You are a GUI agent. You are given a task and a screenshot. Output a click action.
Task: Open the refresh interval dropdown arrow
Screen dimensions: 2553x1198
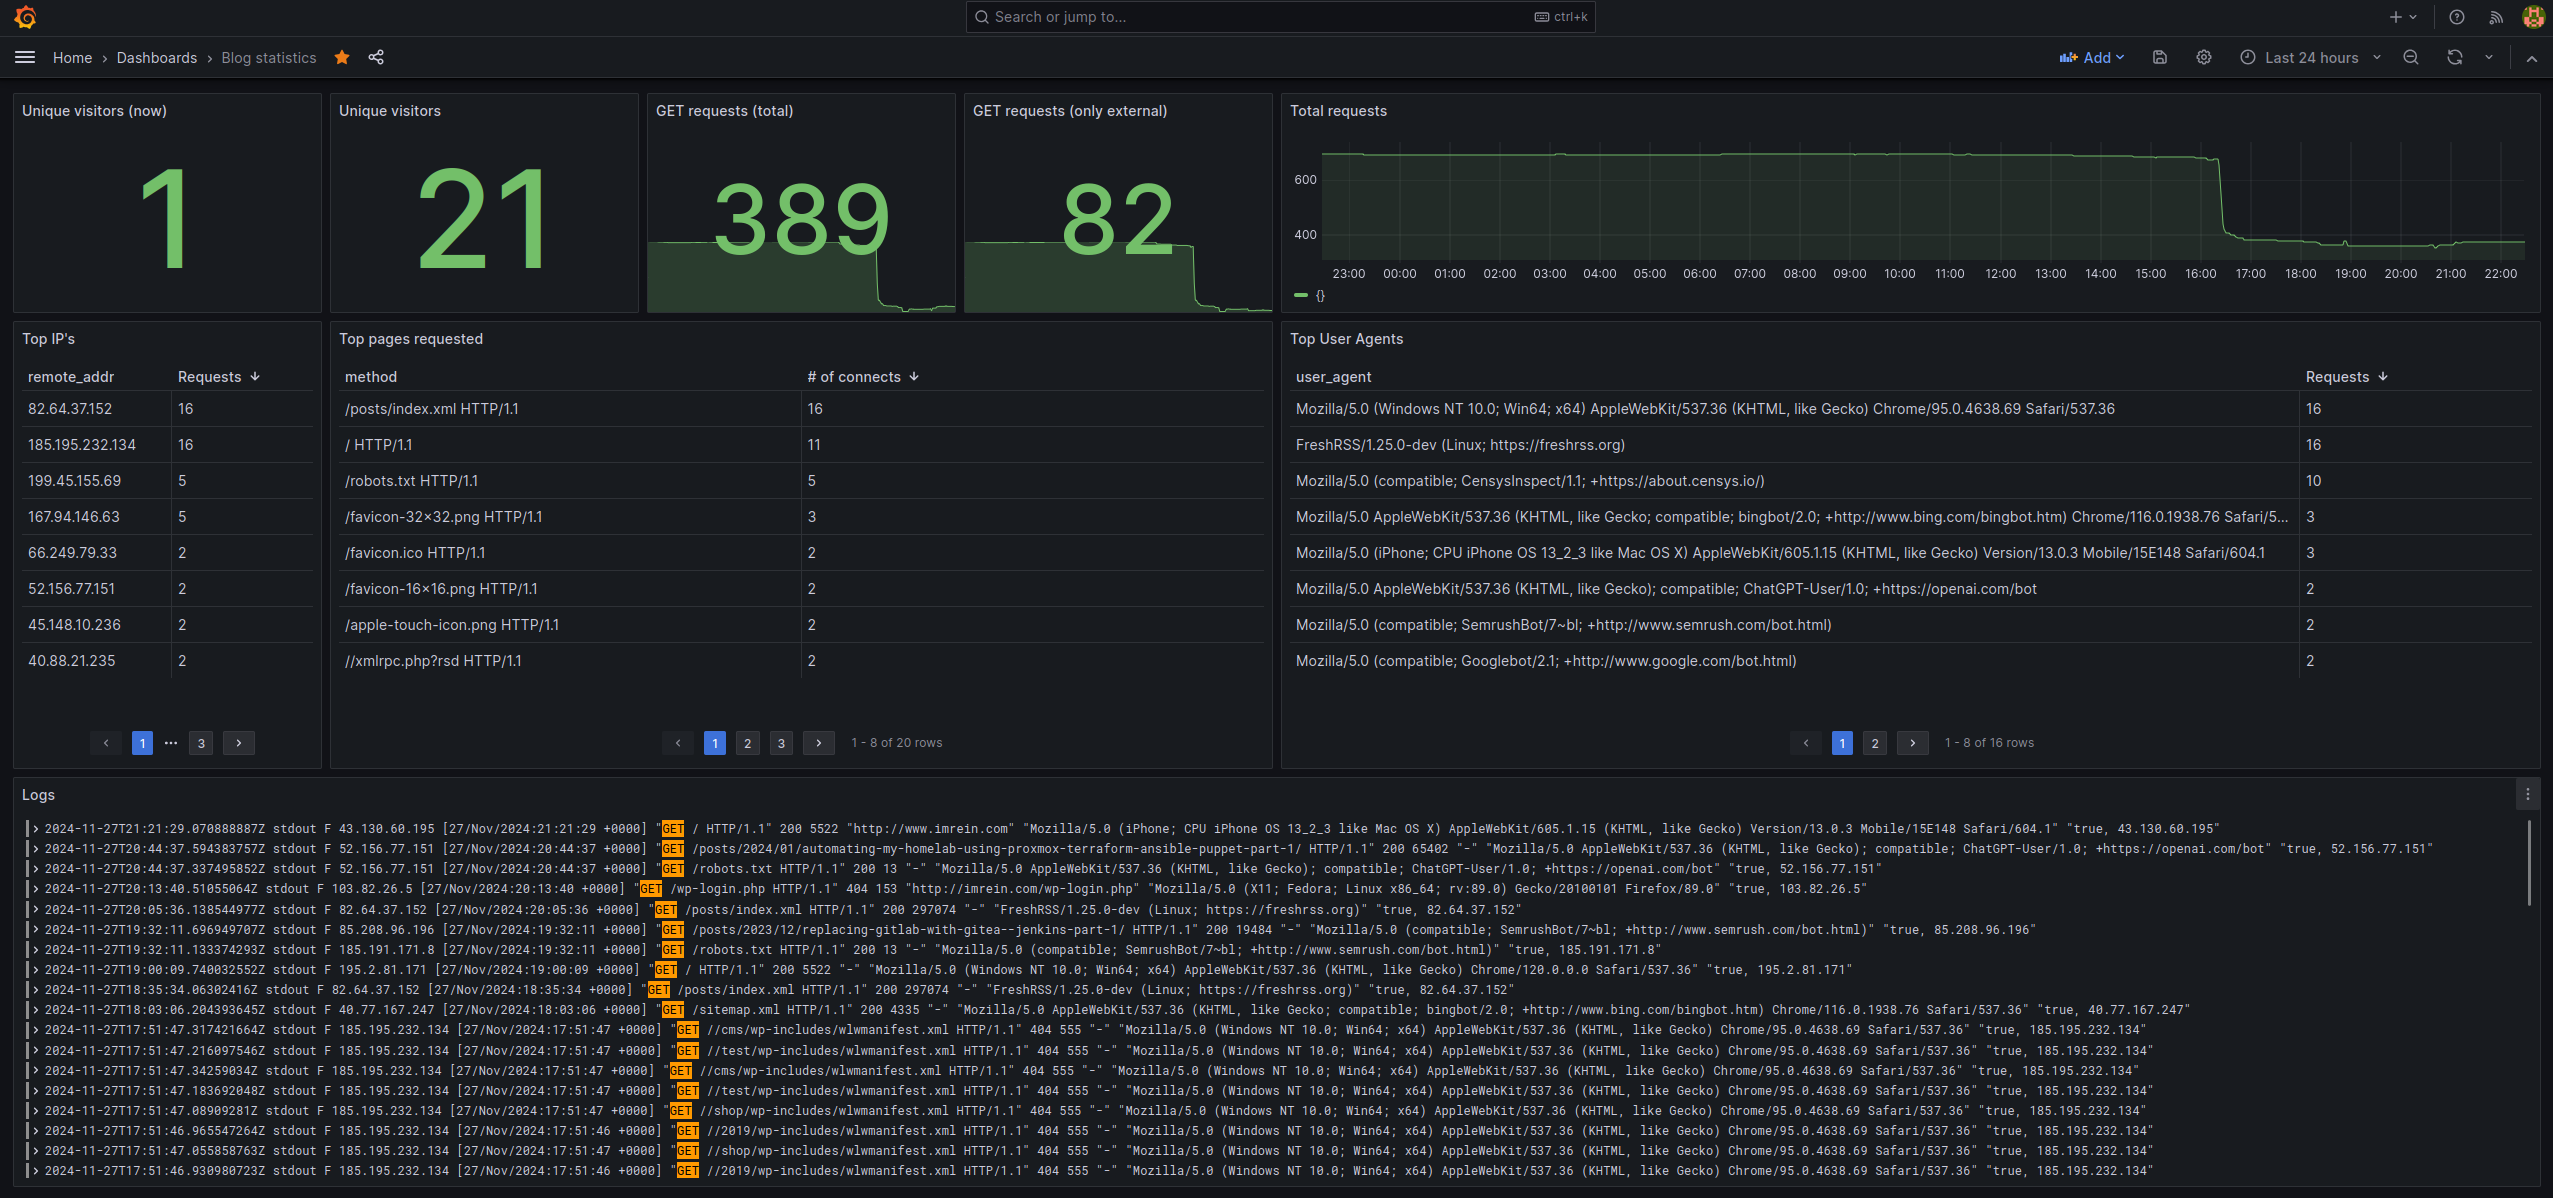point(2489,58)
